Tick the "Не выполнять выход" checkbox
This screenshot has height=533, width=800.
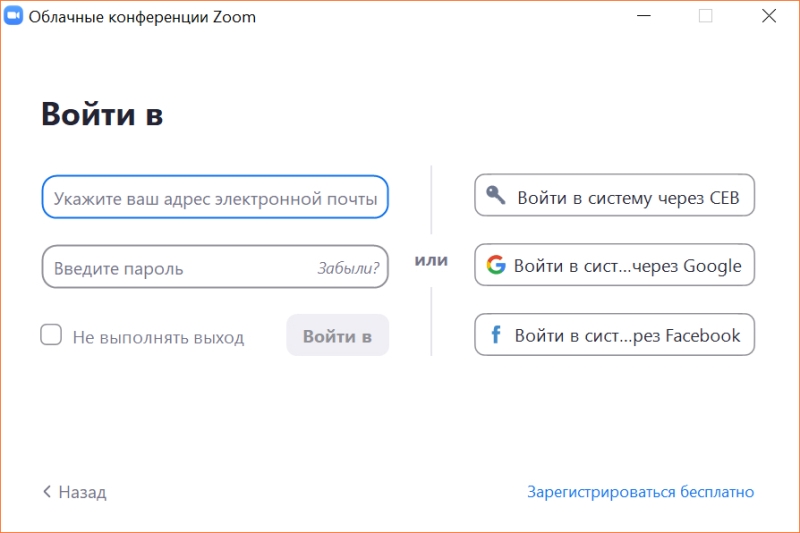coord(51,335)
